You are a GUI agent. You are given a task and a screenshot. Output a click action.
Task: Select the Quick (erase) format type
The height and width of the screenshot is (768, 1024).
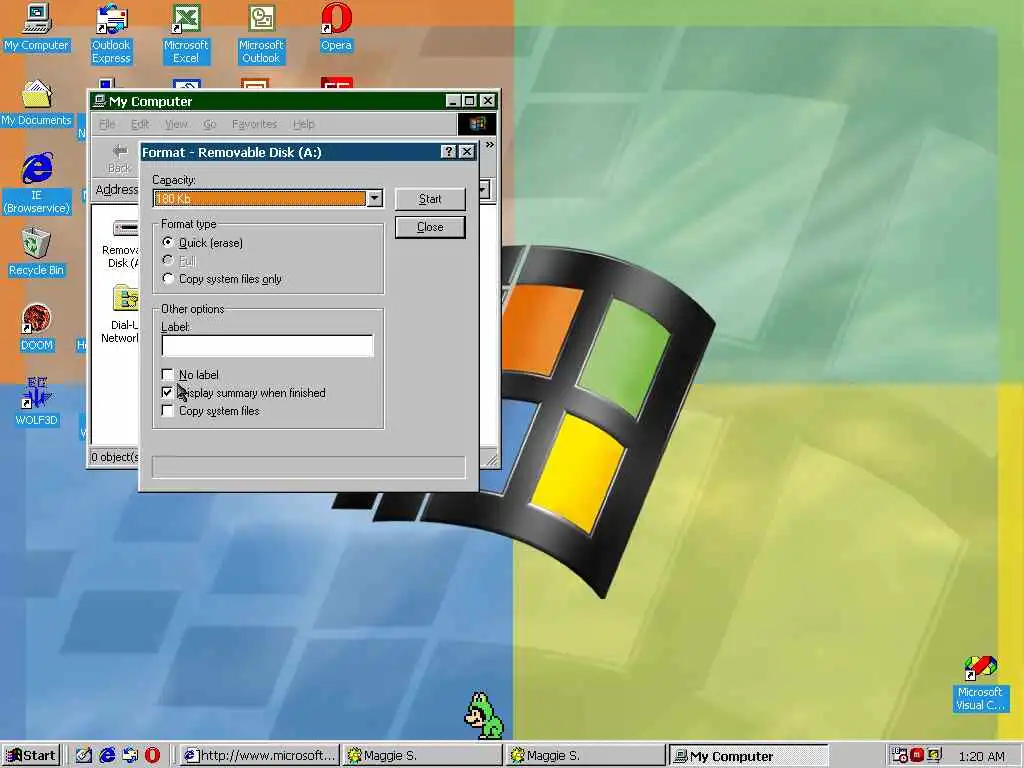(x=168, y=242)
